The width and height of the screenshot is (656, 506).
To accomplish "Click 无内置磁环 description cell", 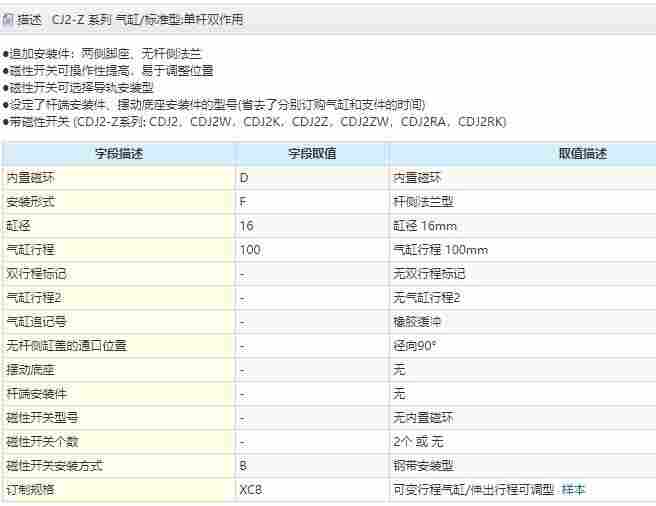I will 523,418.
